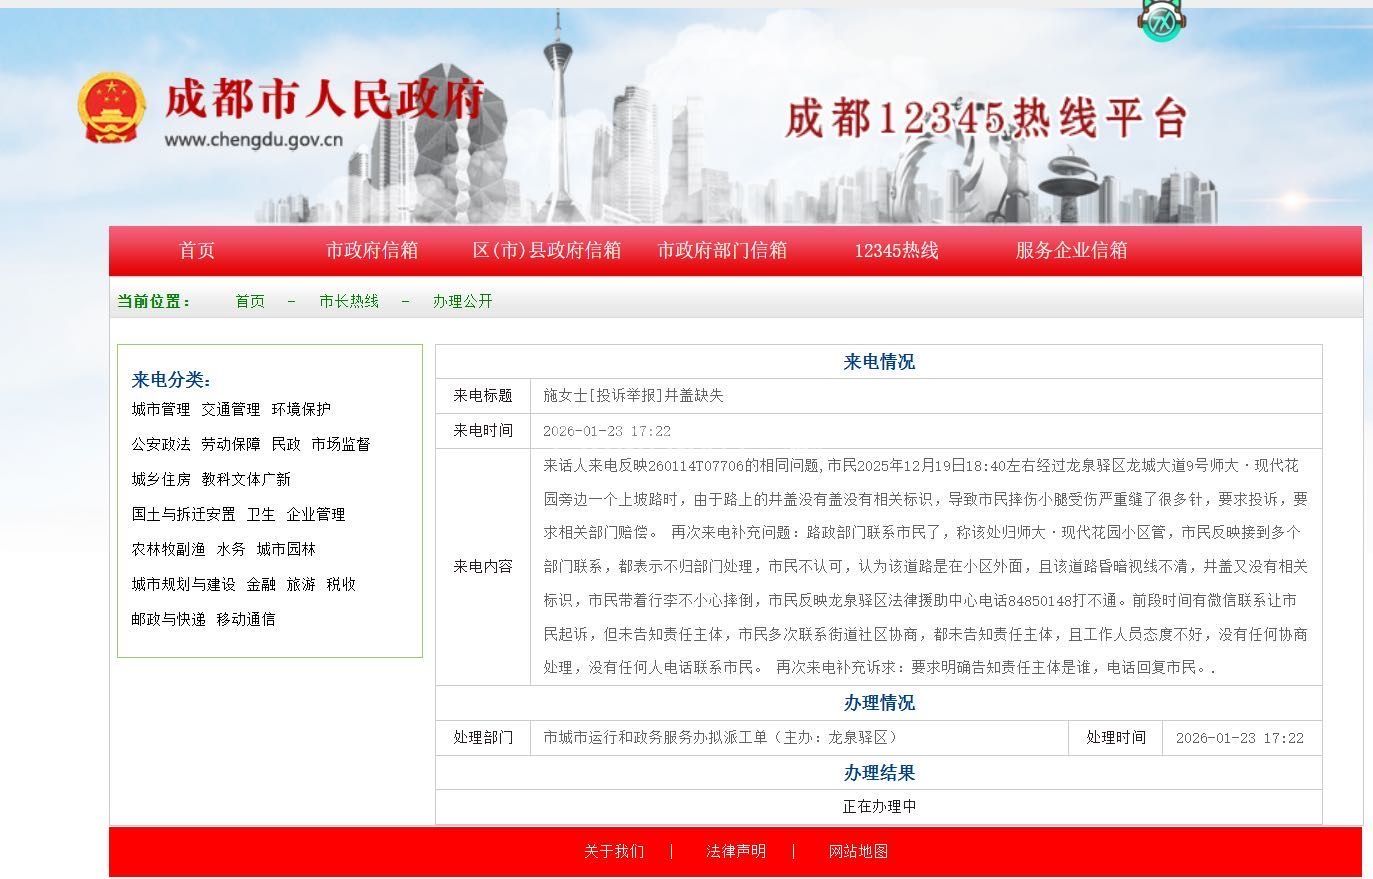Click the green headset icon at top
Viewport: 1373px width, 879px height.
pos(1162,21)
